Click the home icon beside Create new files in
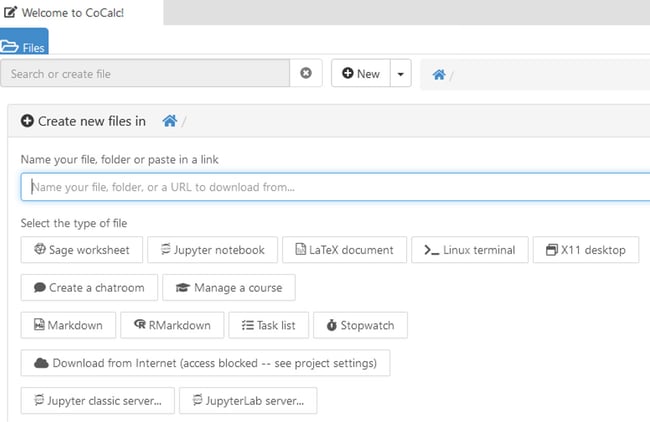Image resolution: width=650 pixels, height=422 pixels. 170,121
